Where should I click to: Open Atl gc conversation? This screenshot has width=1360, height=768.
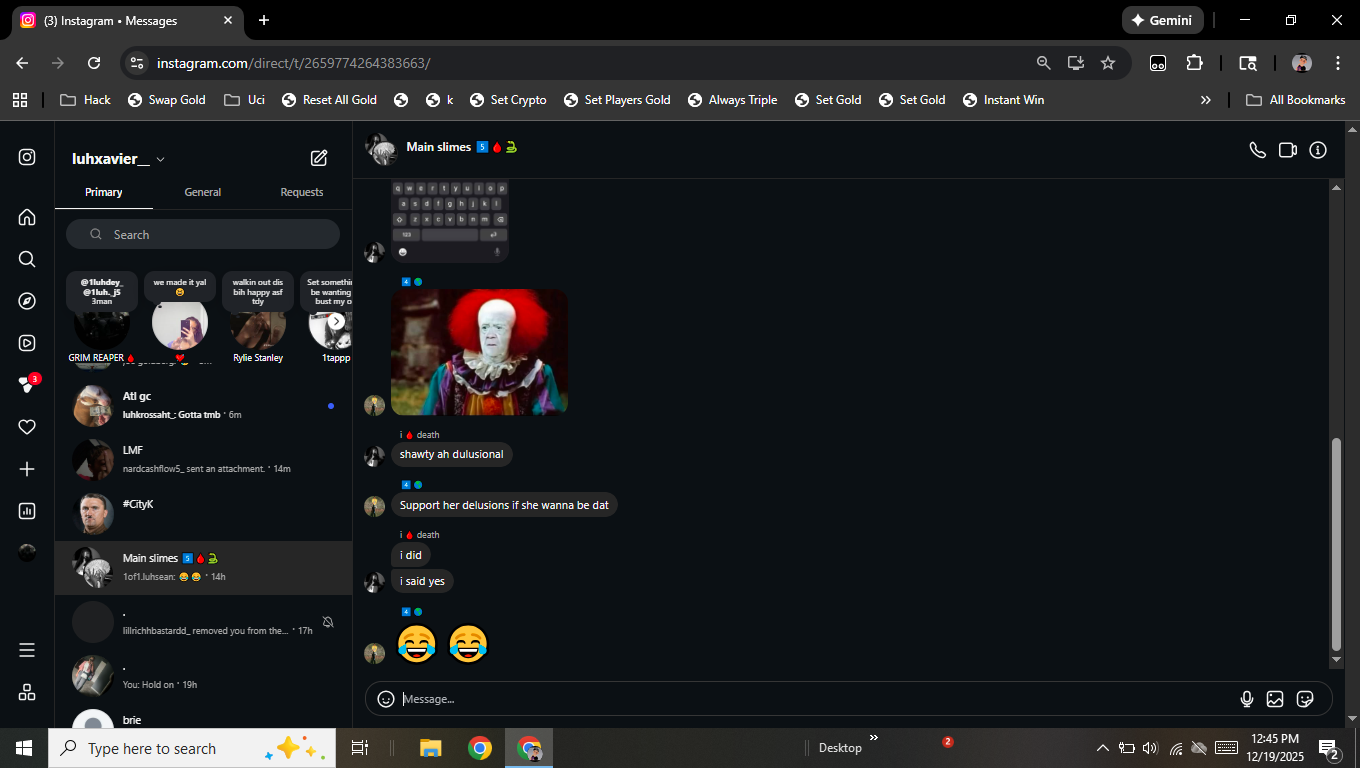(203, 405)
